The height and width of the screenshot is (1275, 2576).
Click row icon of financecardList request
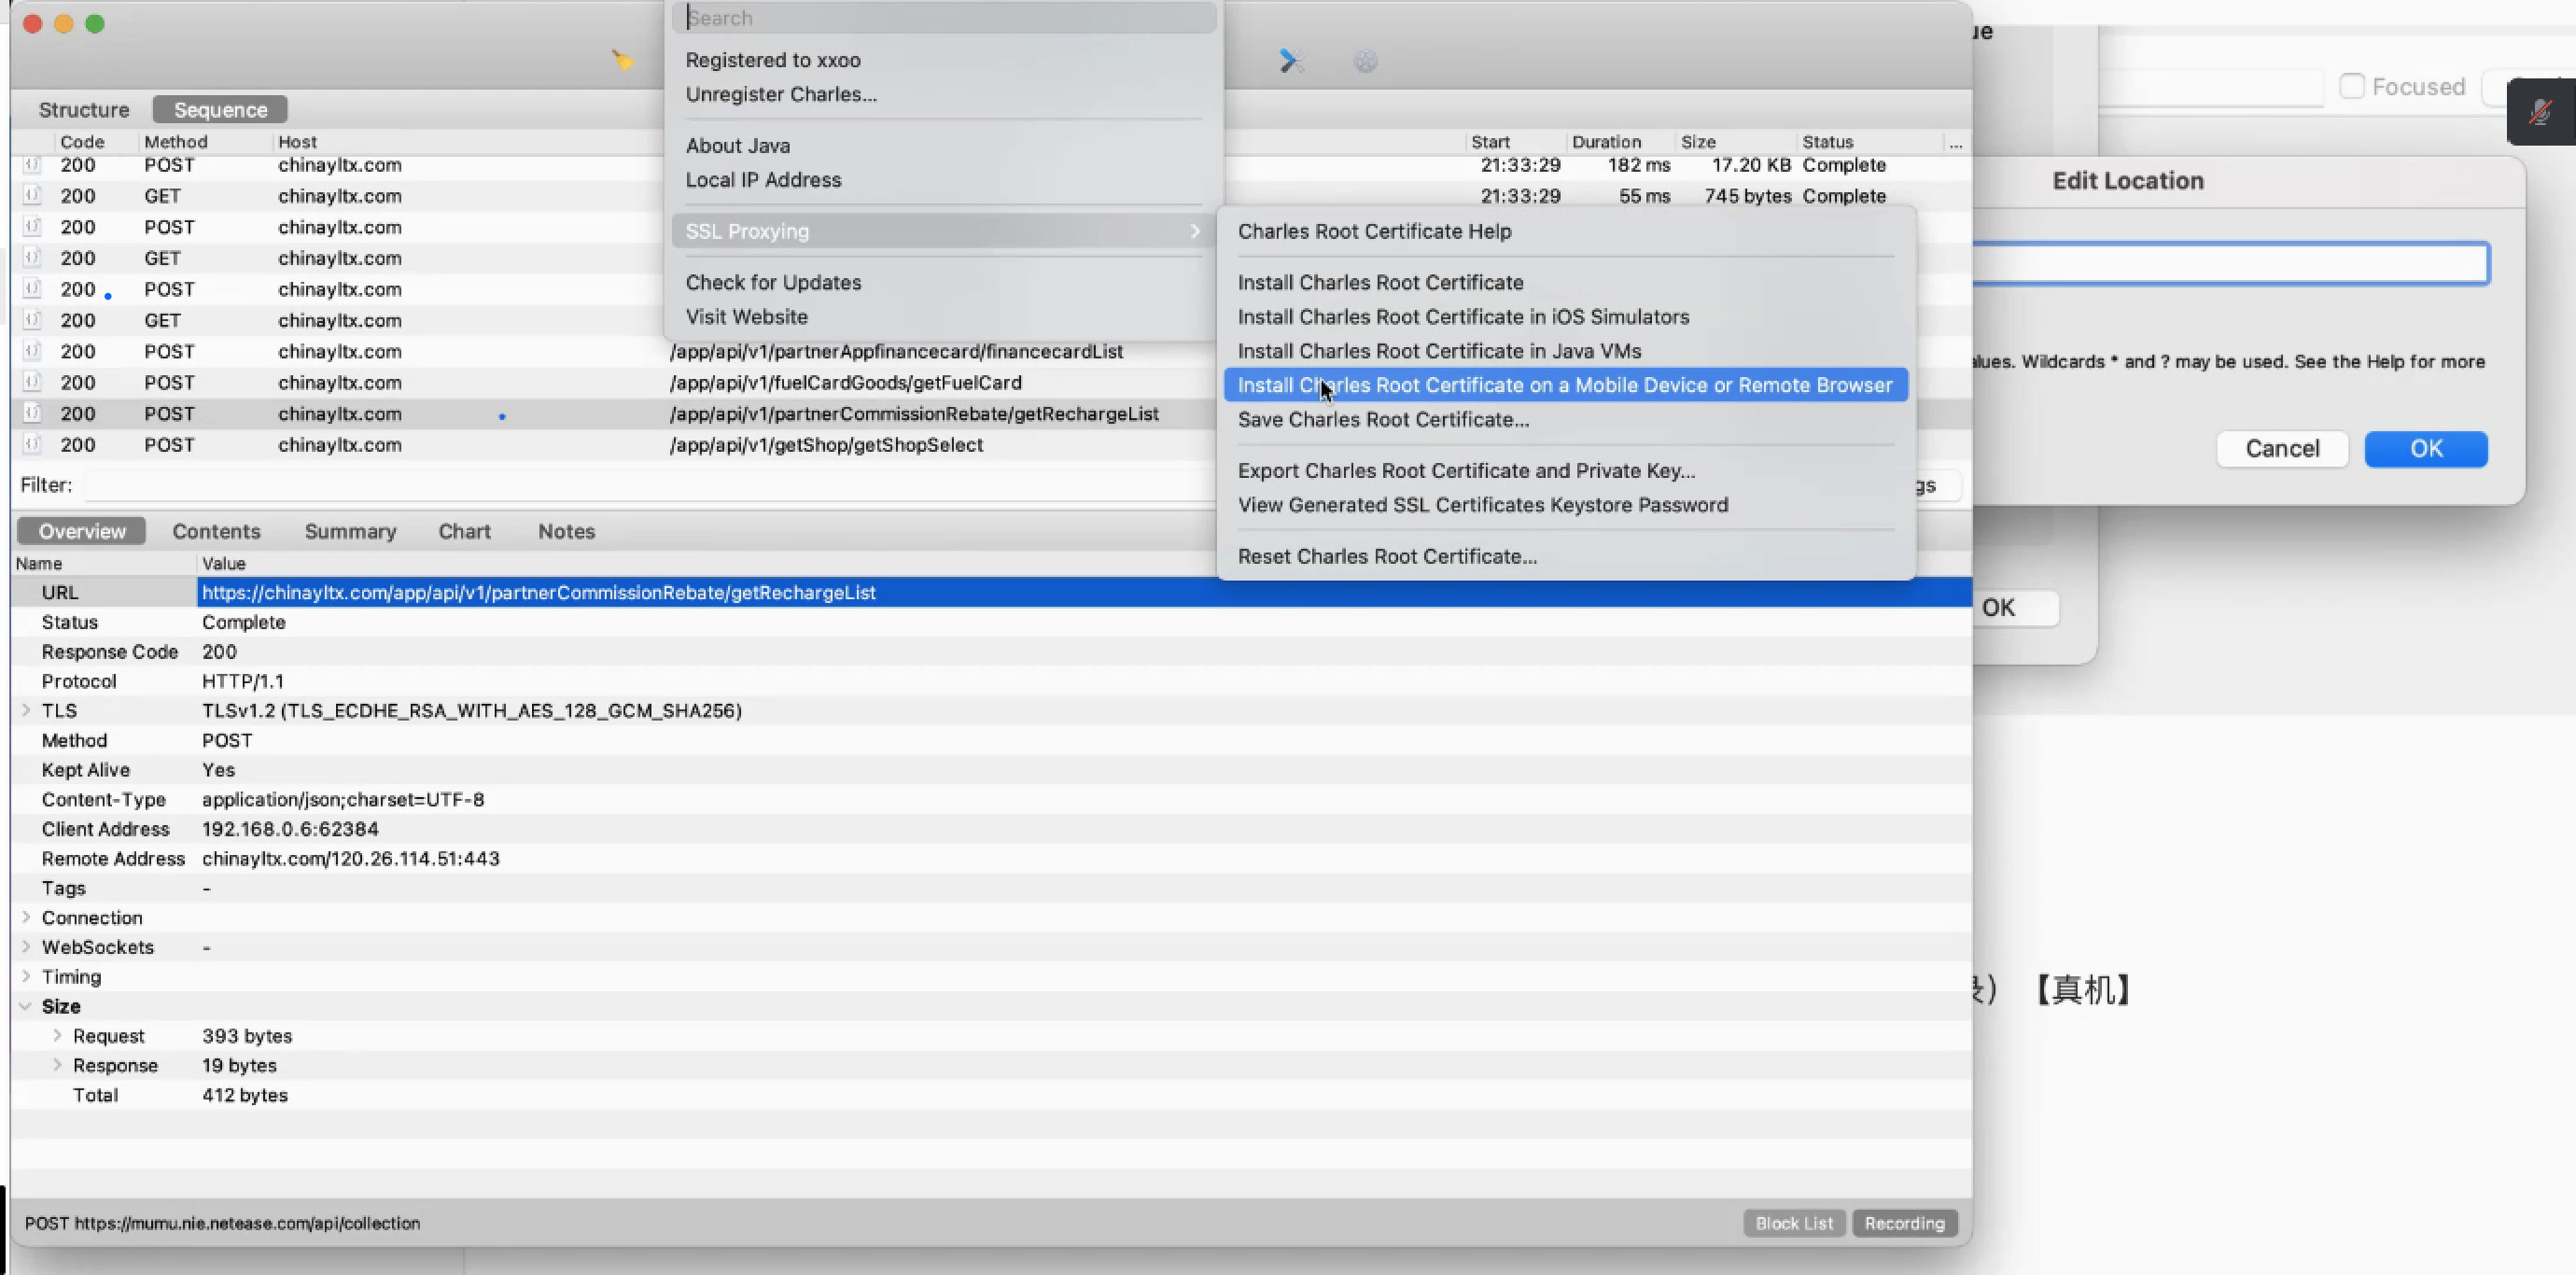tap(32, 351)
